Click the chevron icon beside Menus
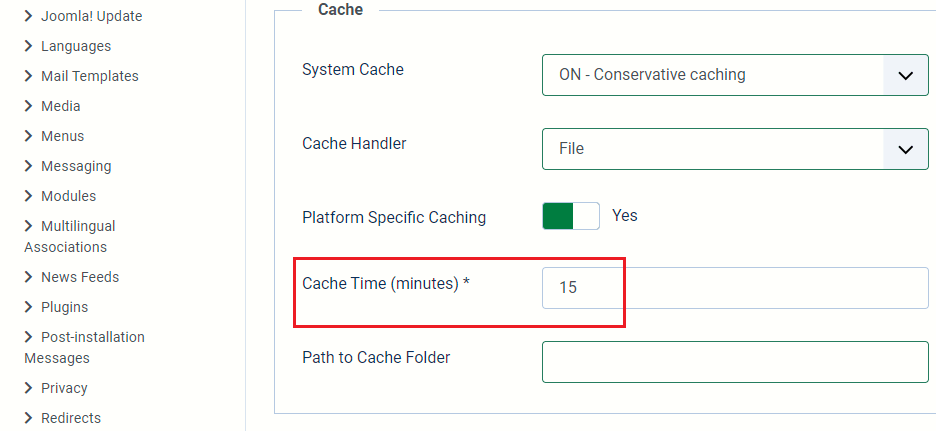The height and width of the screenshot is (431, 936). click(29, 136)
